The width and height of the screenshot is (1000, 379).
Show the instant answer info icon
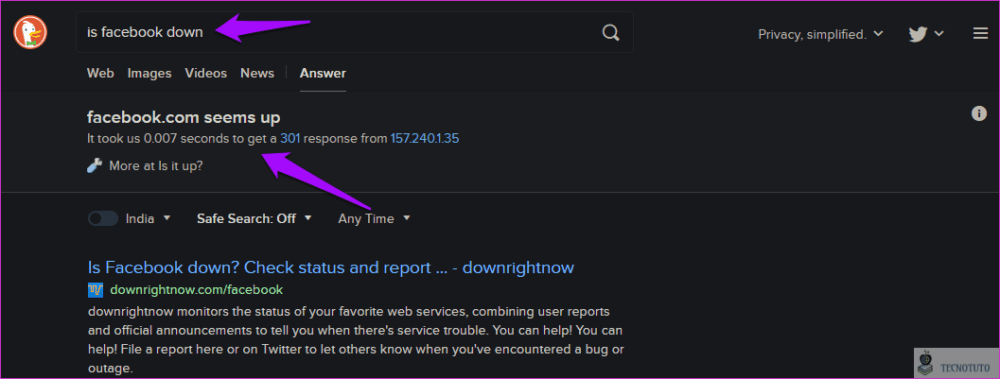click(x=978, y=114)
